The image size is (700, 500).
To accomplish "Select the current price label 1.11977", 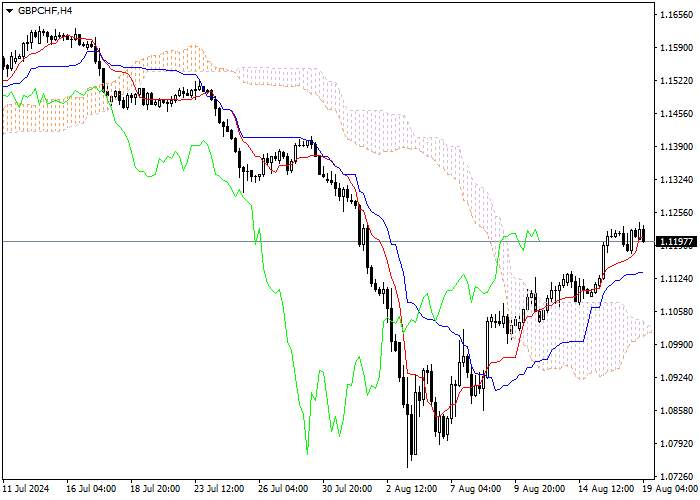I will pyautogui.click(x=676, y=242).
